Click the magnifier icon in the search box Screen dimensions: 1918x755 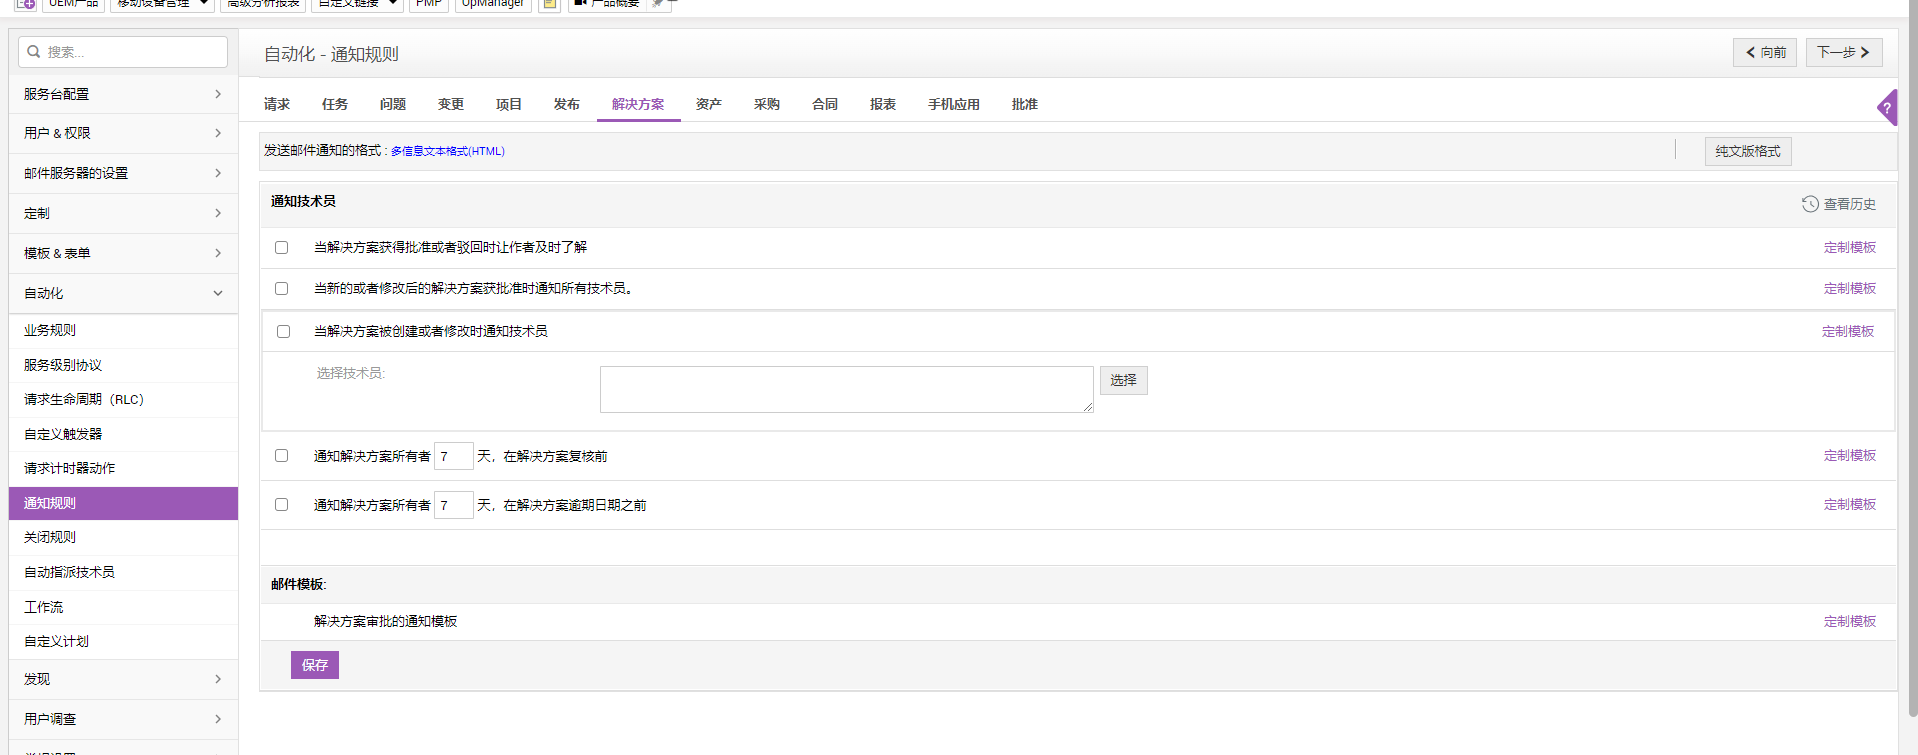coord(34,52)
